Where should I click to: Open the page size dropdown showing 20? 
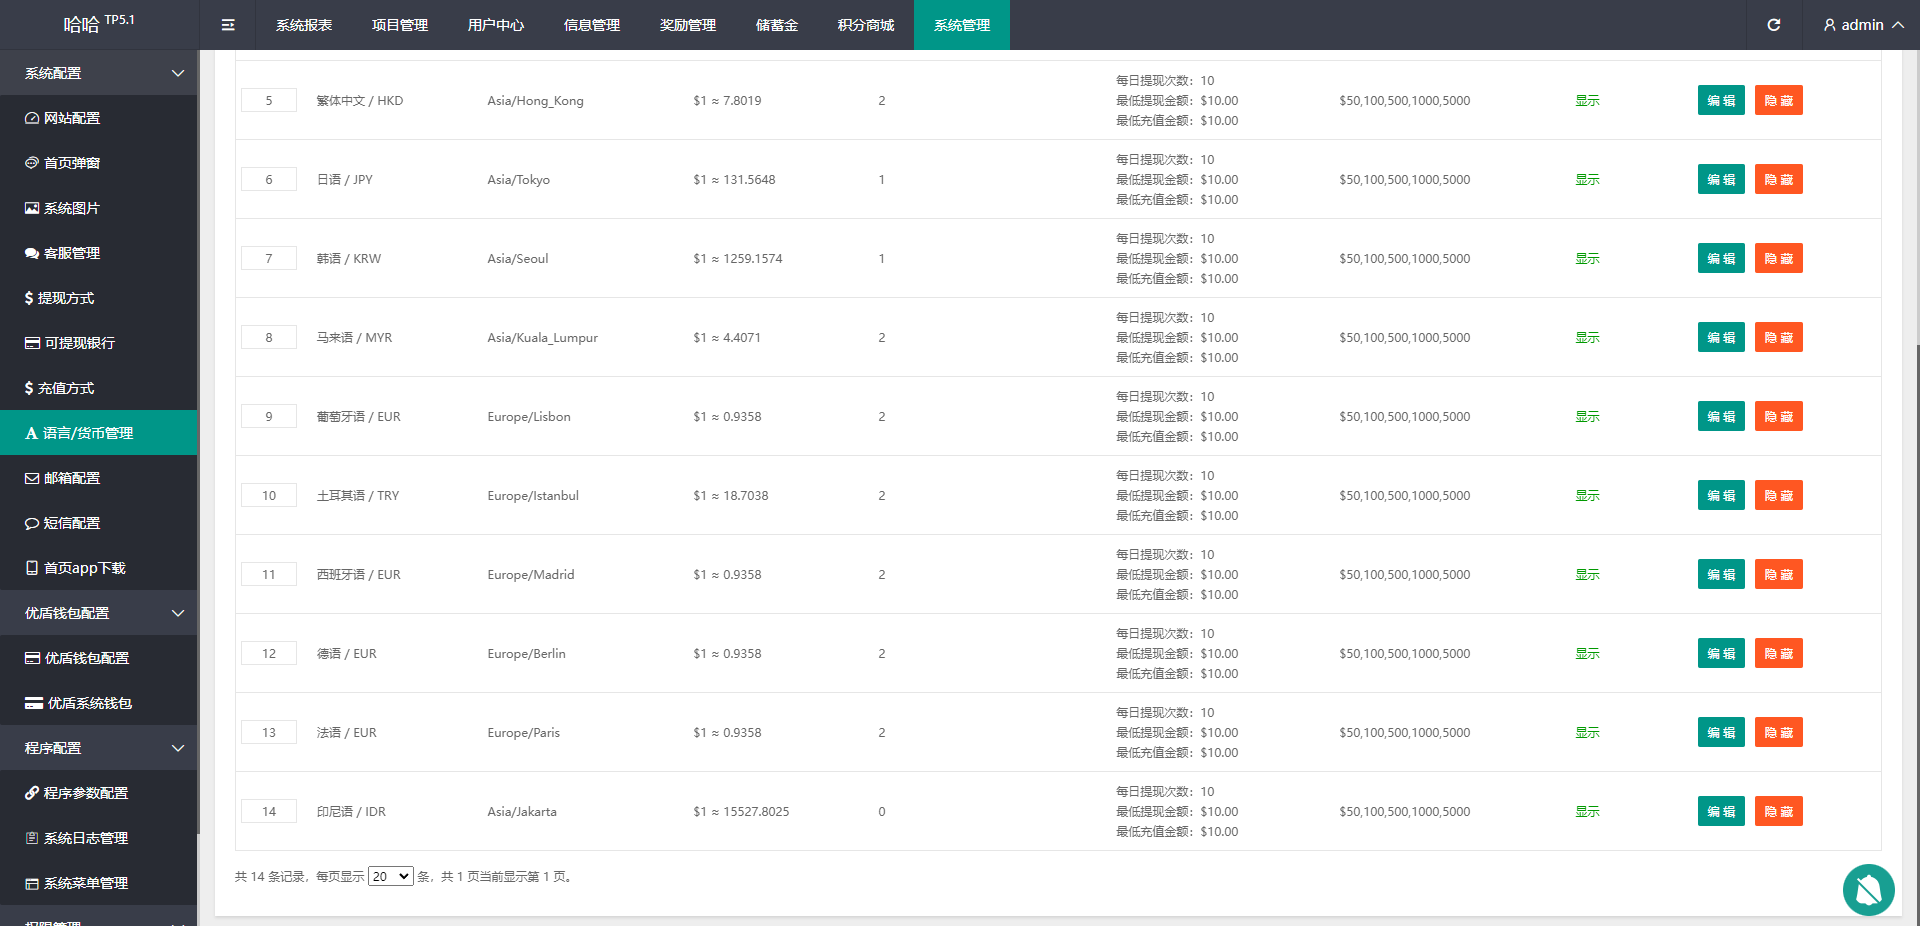coord(390,877)
